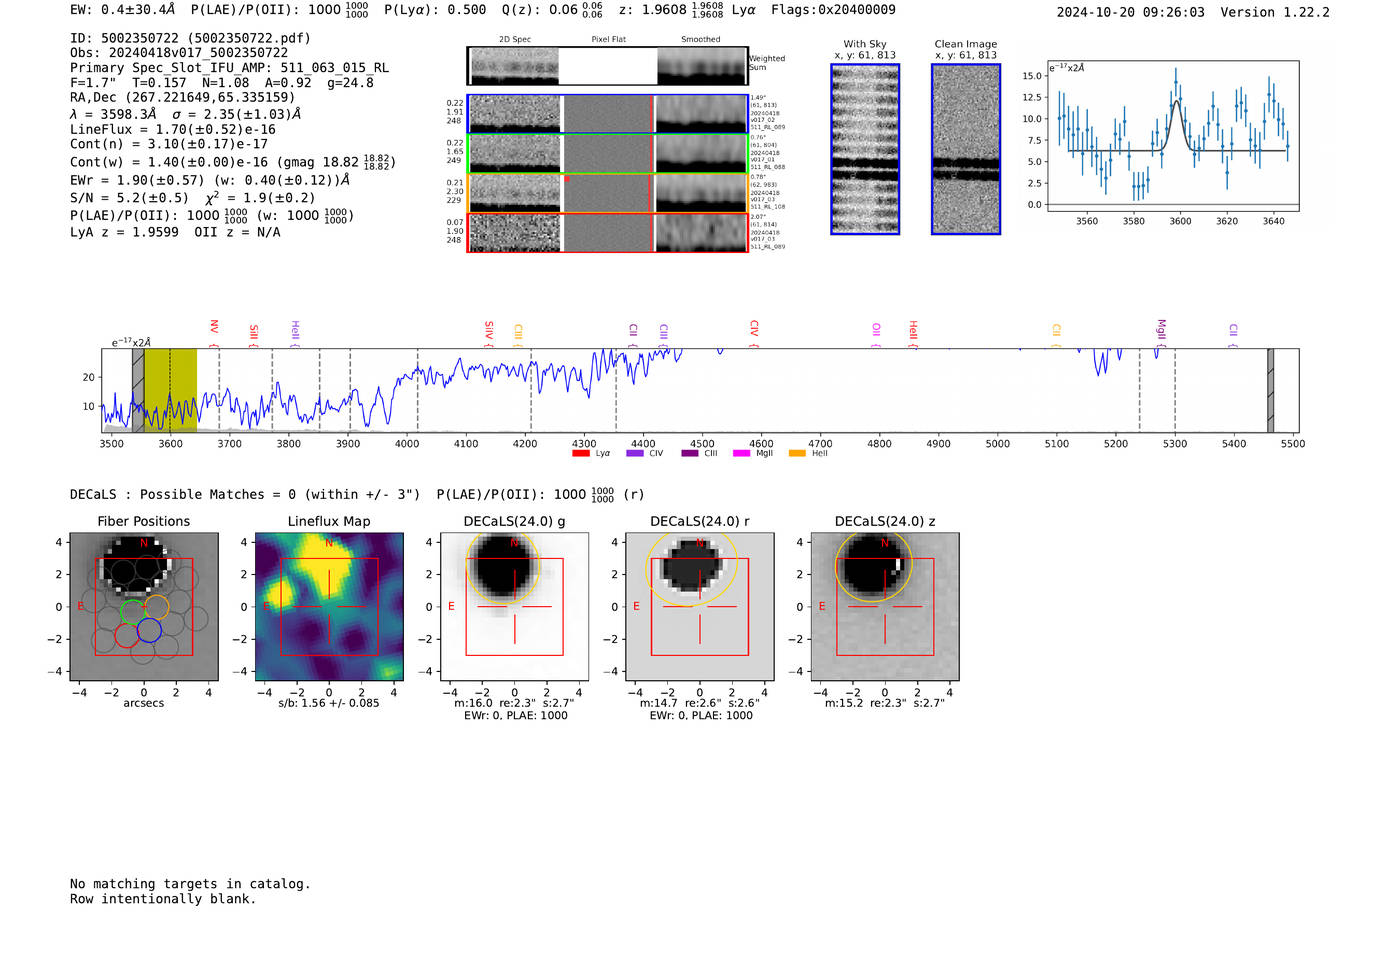Click the '2024-10-20 09:26:03' timestamp

point(1131,12)
